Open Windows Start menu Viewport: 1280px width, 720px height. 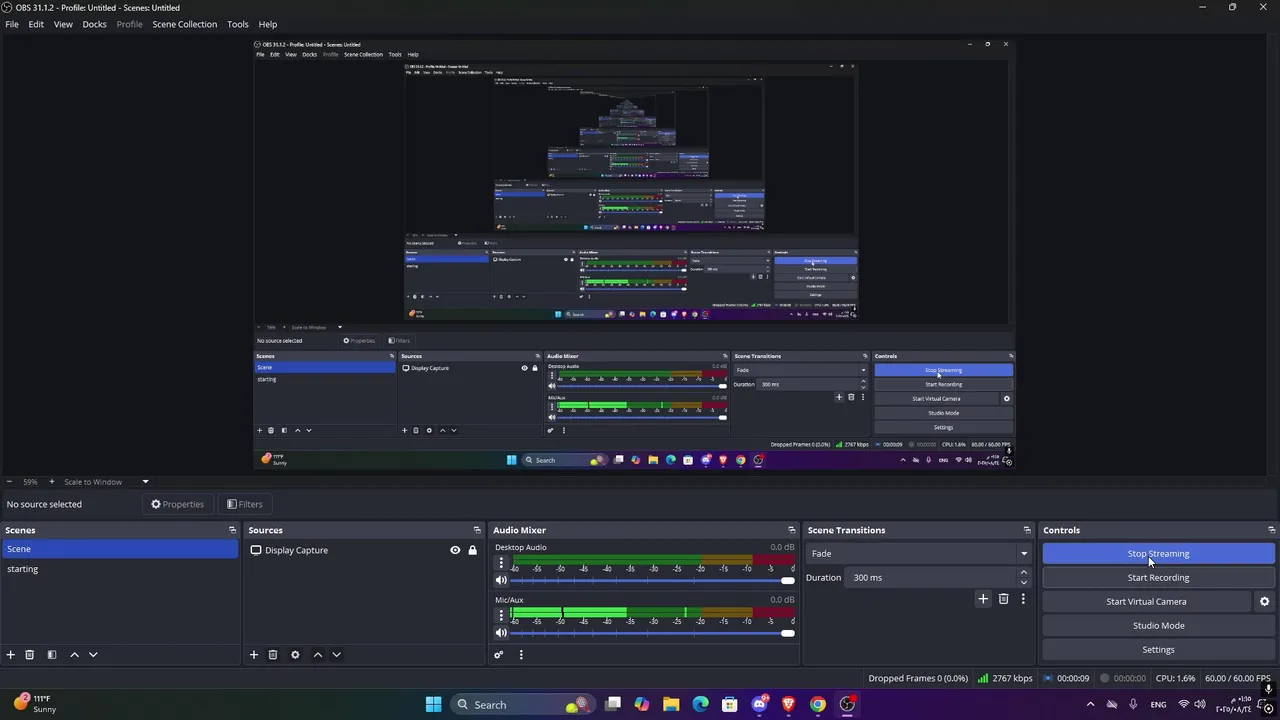[434, 705]
